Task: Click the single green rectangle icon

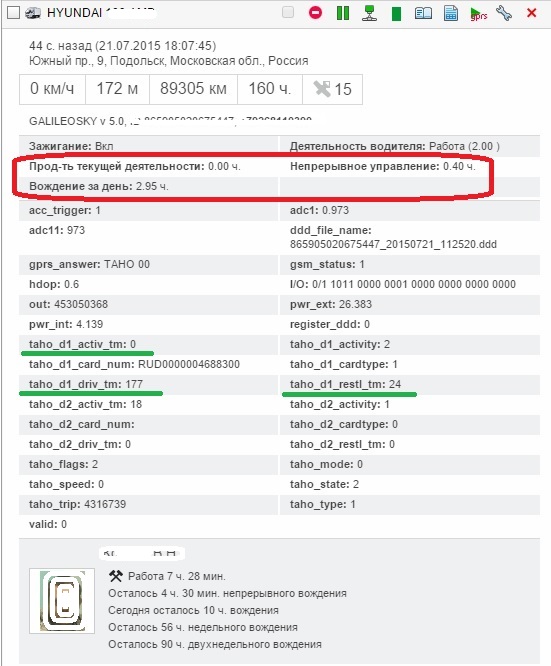Action: click(396, 13)
